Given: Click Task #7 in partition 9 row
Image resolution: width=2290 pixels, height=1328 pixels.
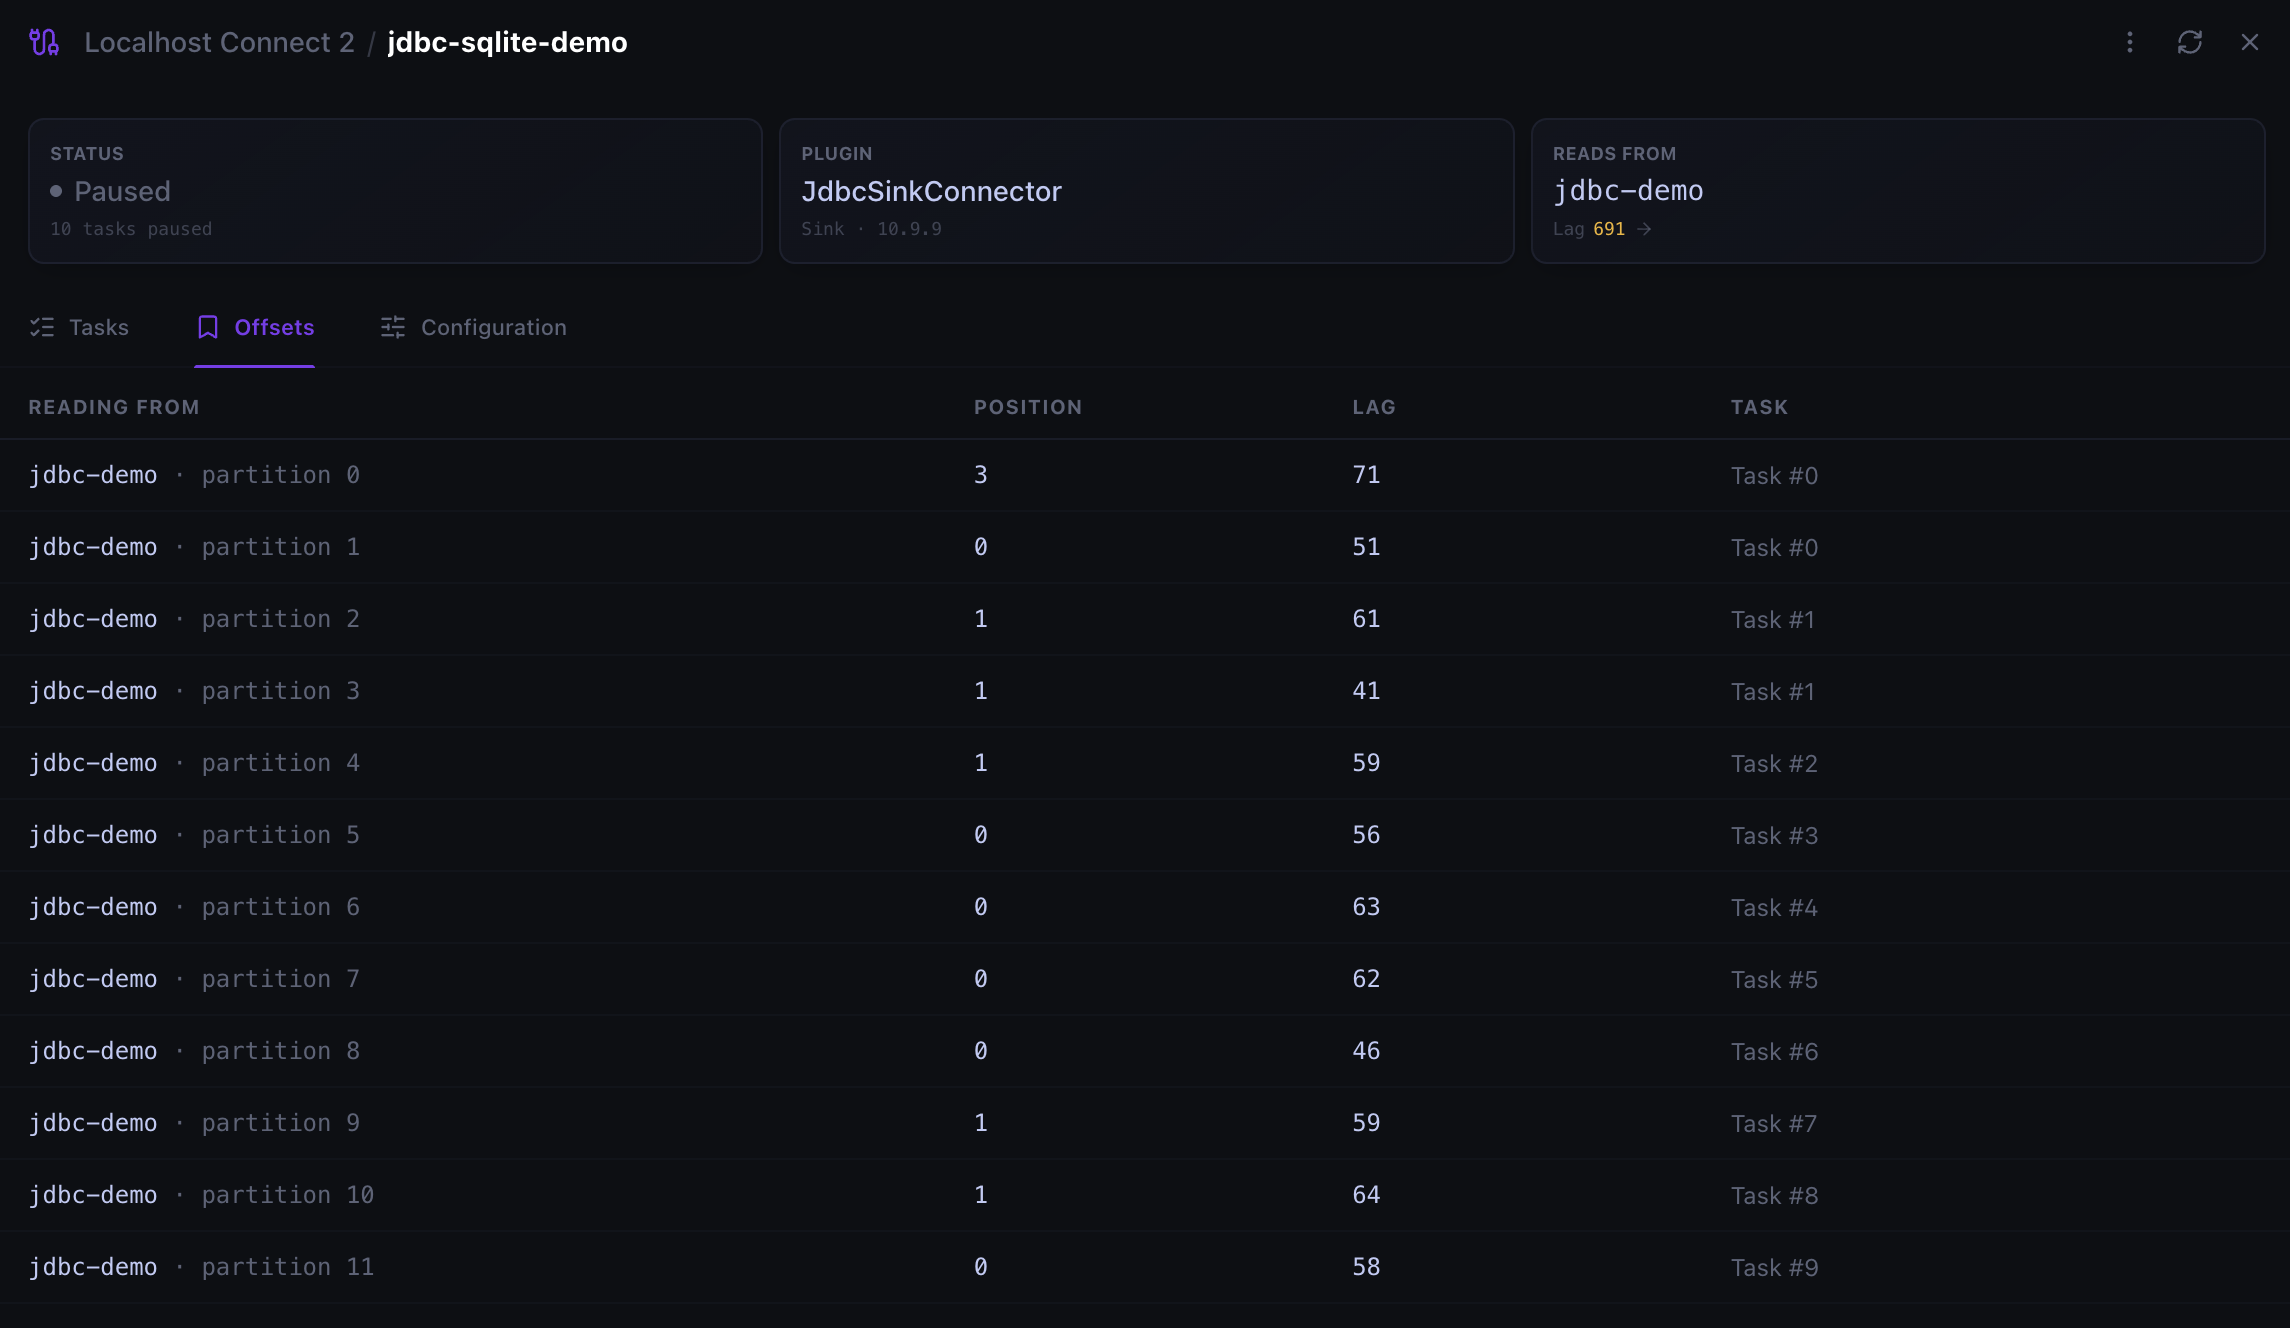Looking at the screenshot, I should point(1773,1124).
